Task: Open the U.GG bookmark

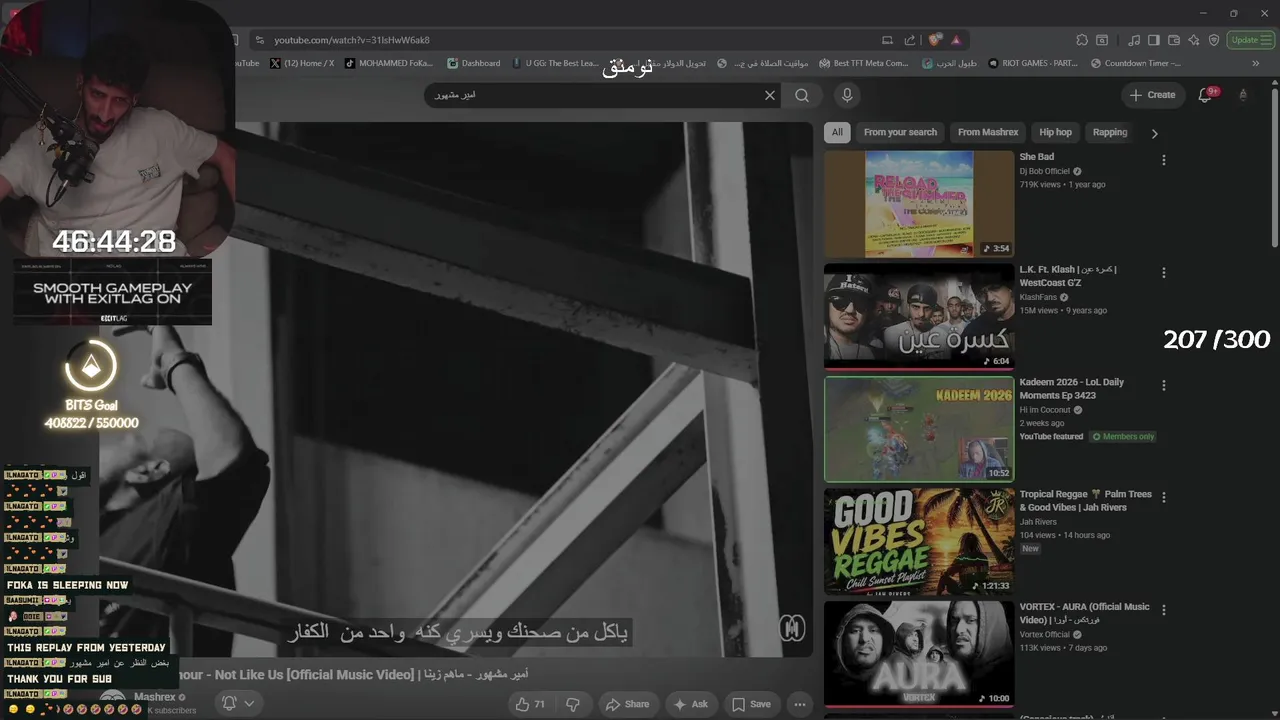Action: pyautogui.click(x=556, y=63)
